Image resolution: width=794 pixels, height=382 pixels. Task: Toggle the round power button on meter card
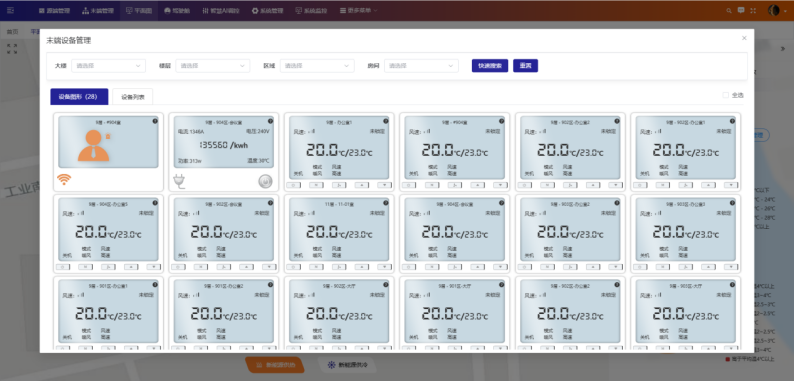[265, 181]
